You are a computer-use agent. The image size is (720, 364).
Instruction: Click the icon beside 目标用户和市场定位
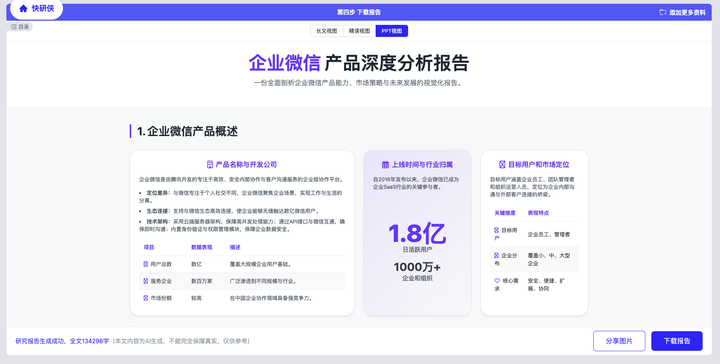502,164
